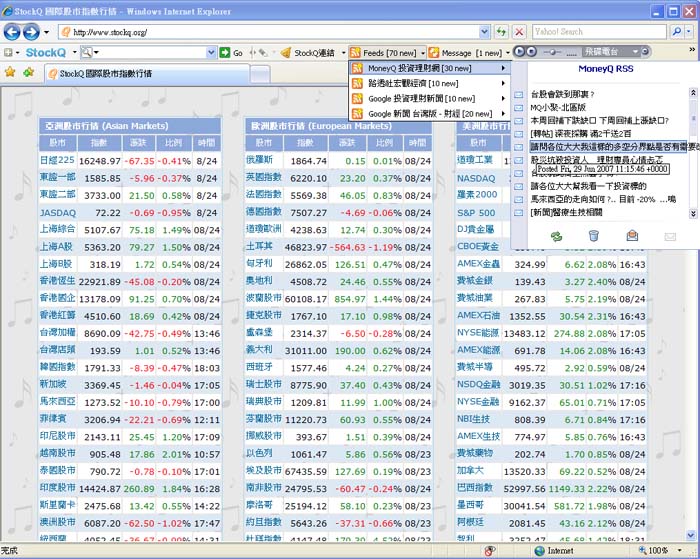Select Google 新聞 台灣版 - 財經 feed
Image resolution: width=700 pixels, height=559 pixels.
[429, 114]
